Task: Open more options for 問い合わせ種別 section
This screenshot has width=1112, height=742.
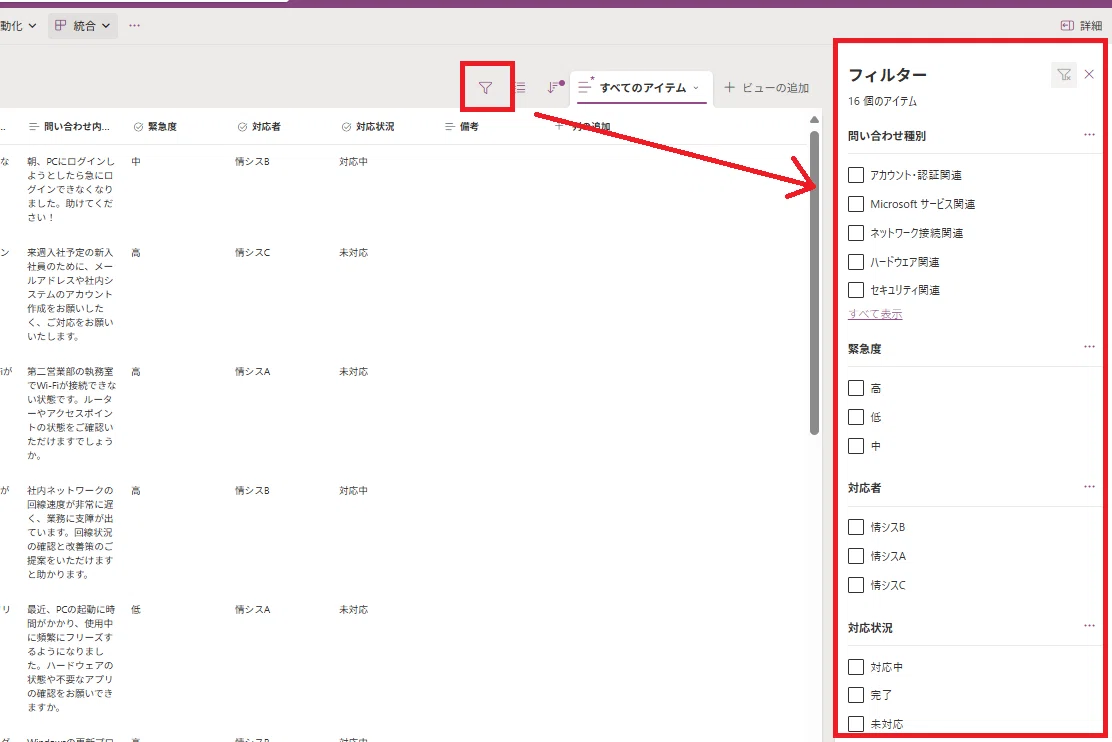Action: tap(1089, 135)
